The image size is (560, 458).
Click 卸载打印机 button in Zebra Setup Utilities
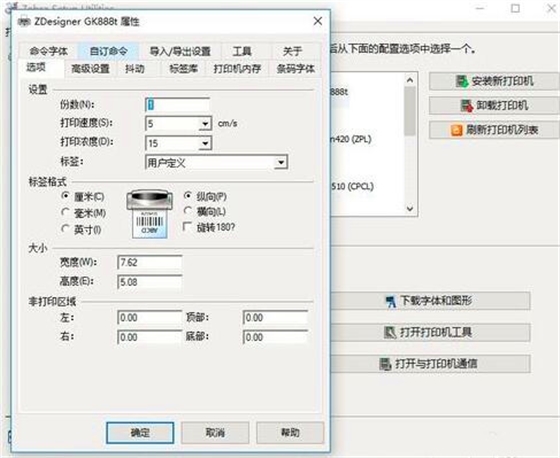495,106
